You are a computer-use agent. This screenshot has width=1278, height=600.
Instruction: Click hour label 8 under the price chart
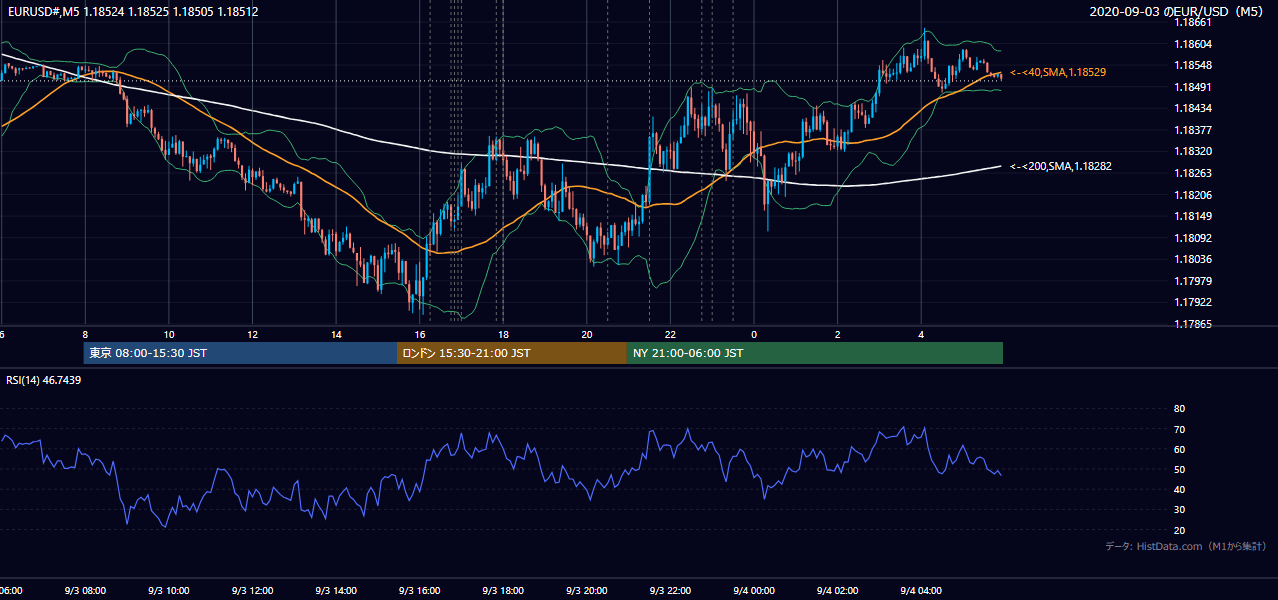coord(85,334)
